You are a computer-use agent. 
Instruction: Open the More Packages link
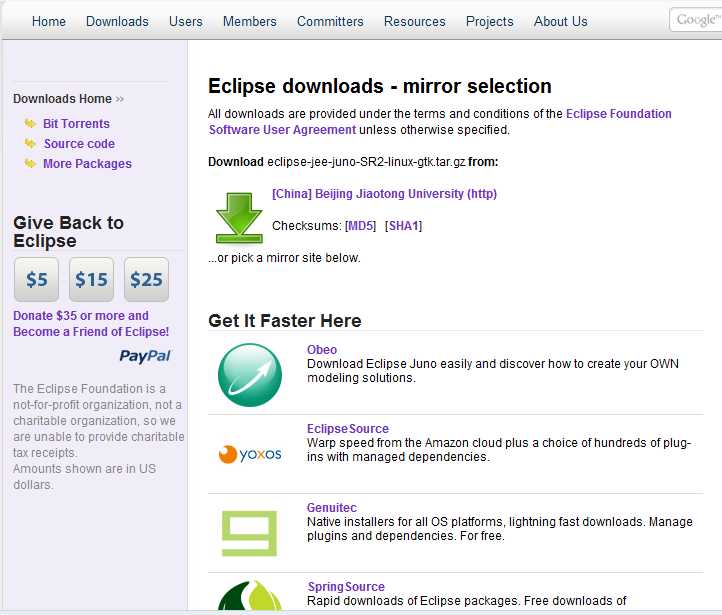[87, 163]
